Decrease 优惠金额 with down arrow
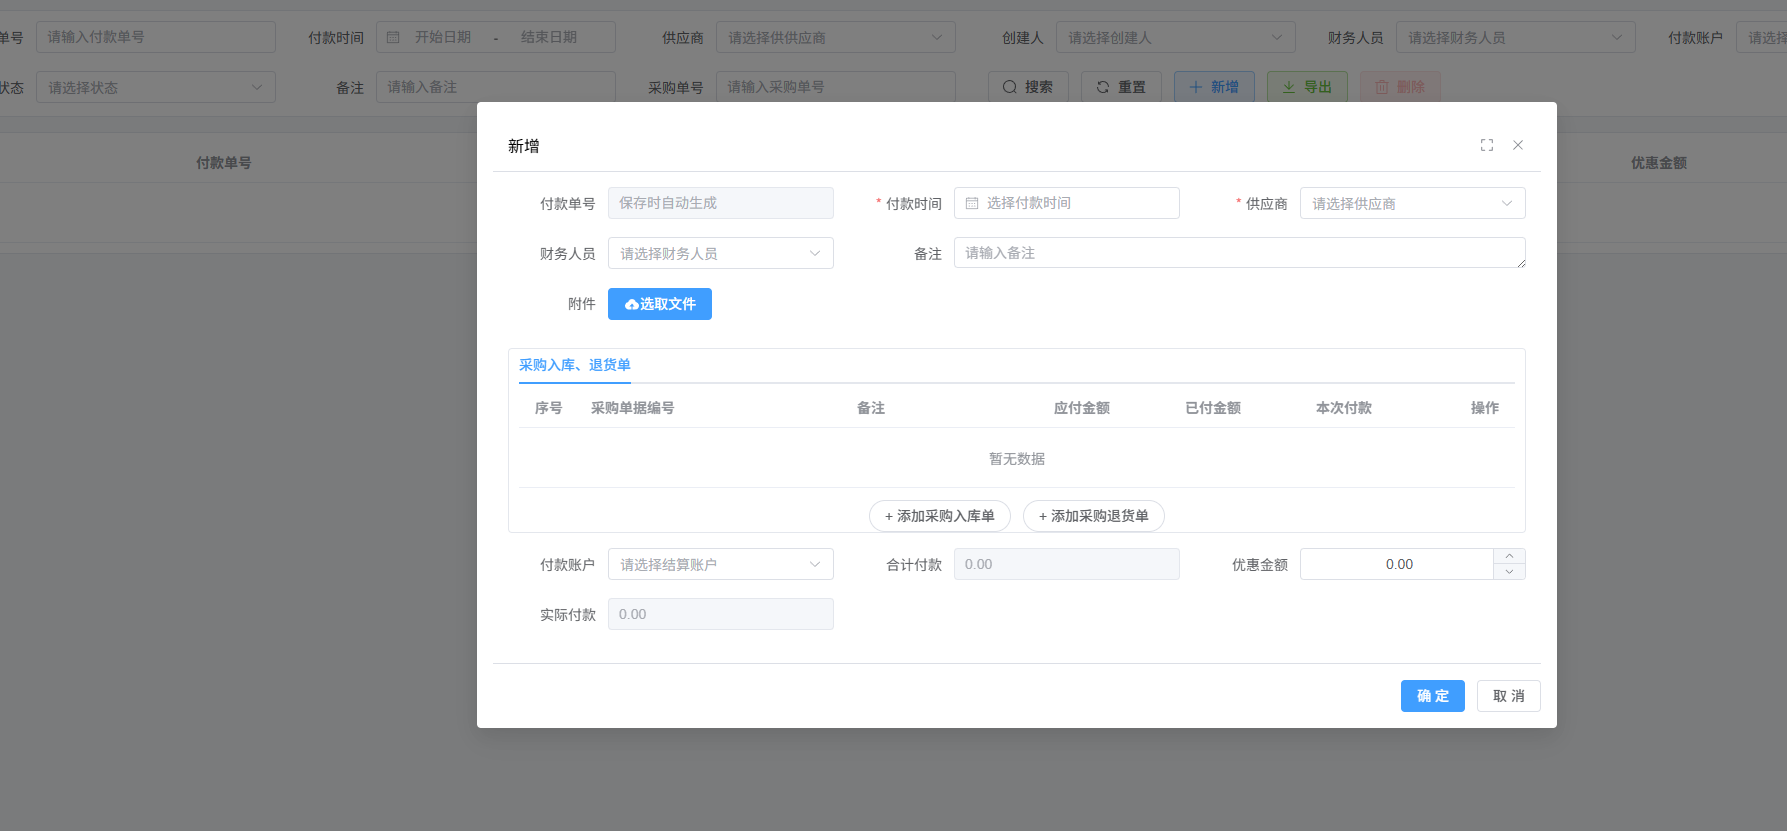This screenshot has height=831, width=1787. 1509,572
